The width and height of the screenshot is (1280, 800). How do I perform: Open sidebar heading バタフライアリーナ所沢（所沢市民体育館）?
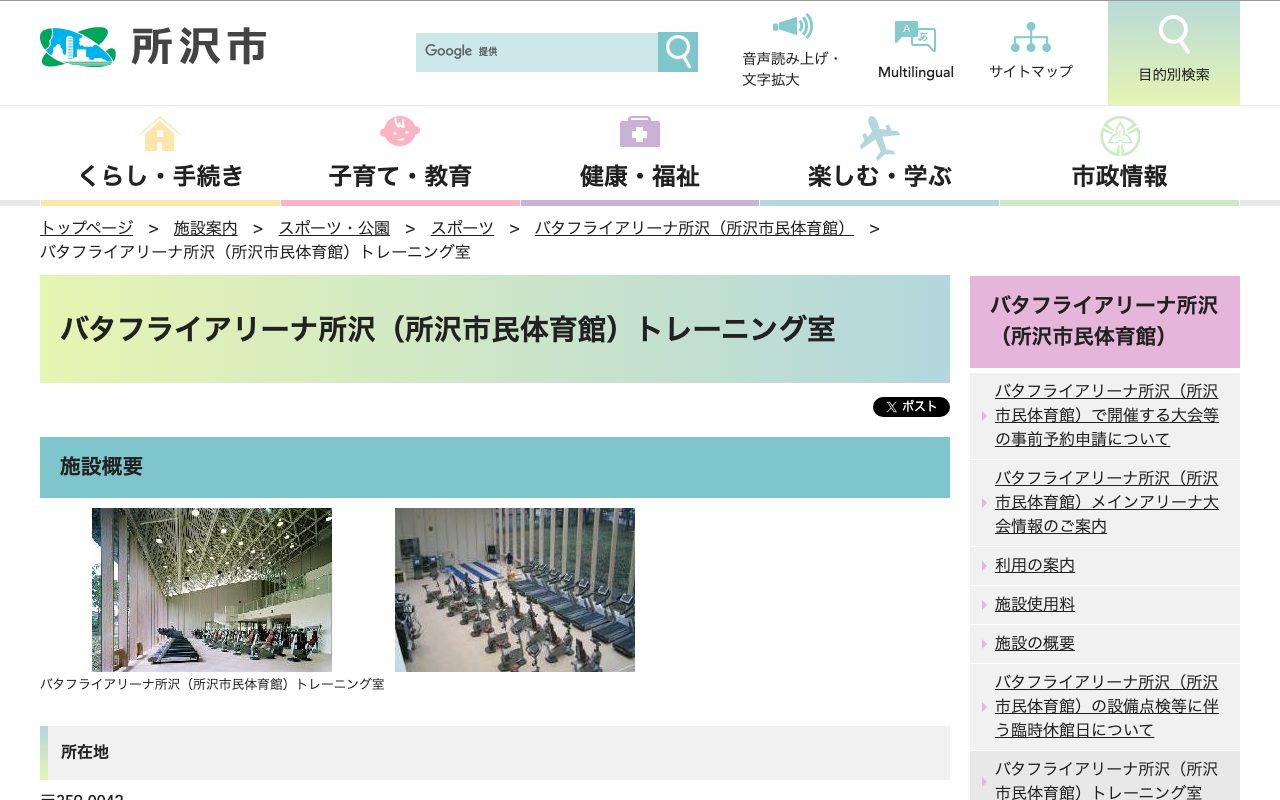click(1105, 321)
